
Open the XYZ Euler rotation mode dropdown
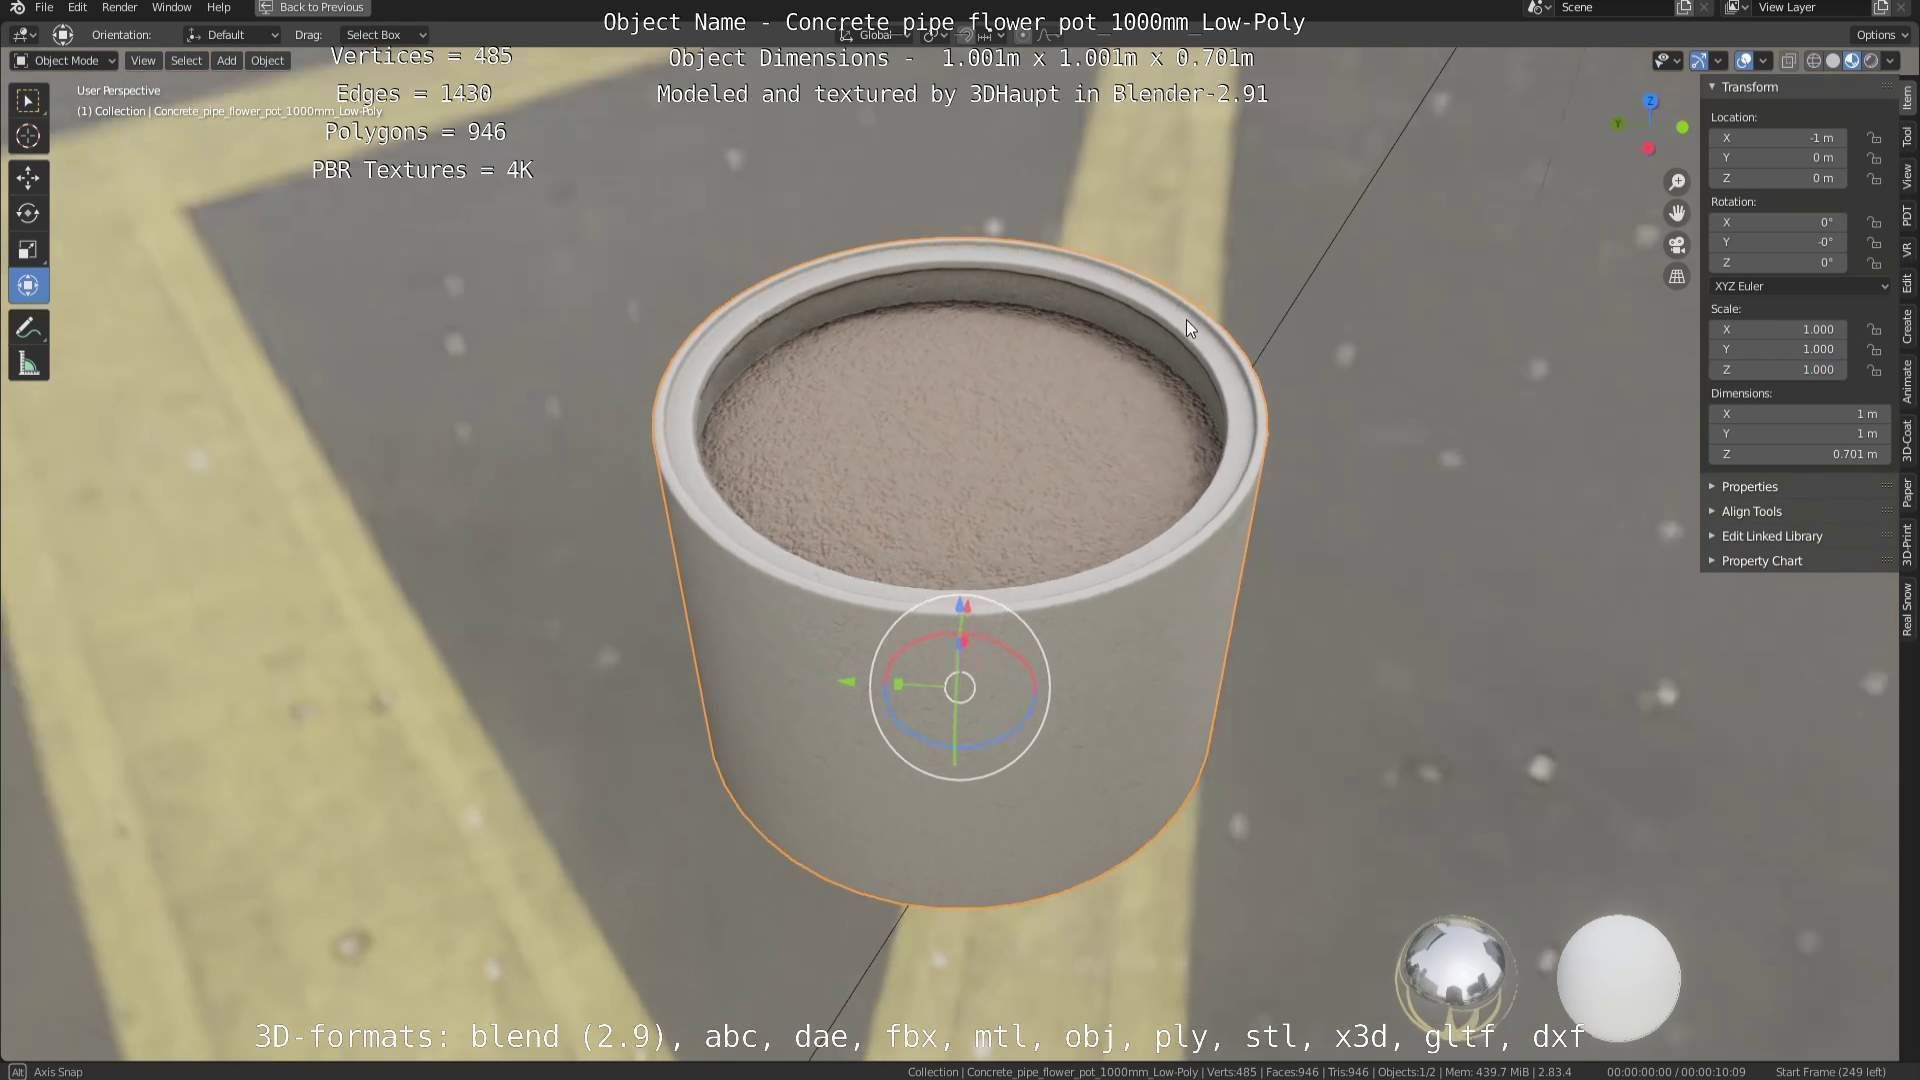click(1800, 286)
